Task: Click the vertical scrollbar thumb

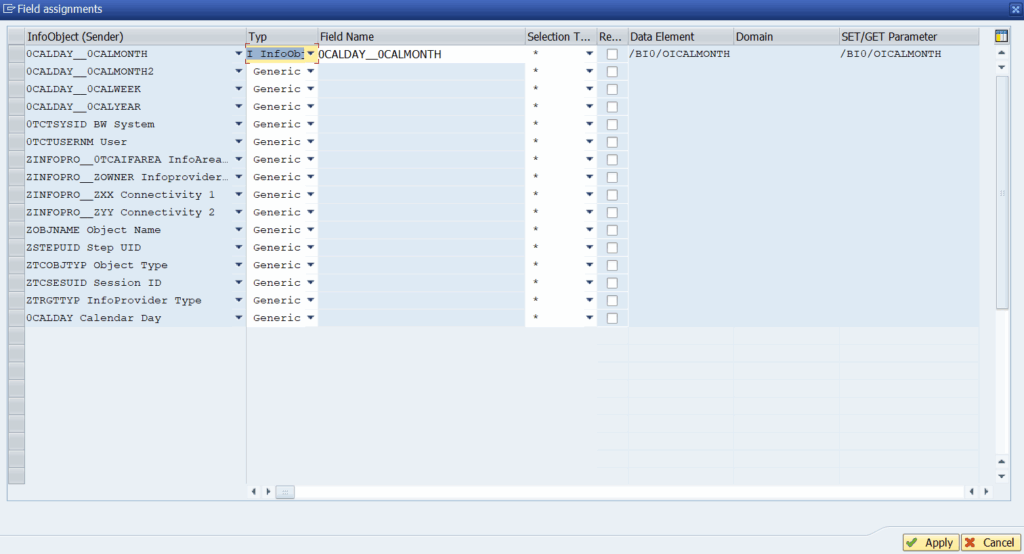Action: pos(1002,192)
